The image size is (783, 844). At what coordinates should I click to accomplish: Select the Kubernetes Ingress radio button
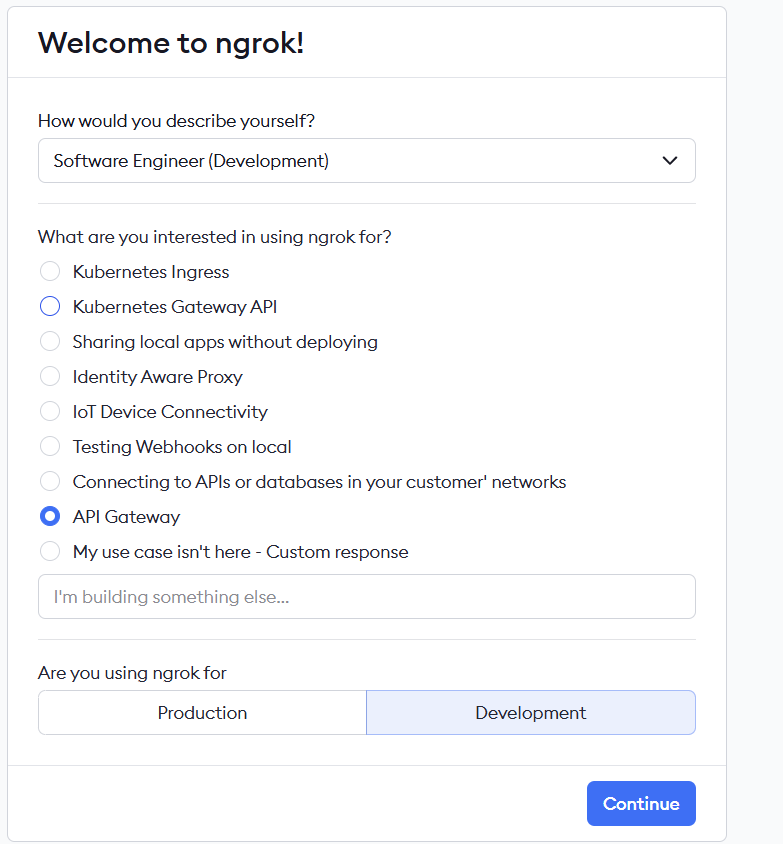tap(50, 272)
